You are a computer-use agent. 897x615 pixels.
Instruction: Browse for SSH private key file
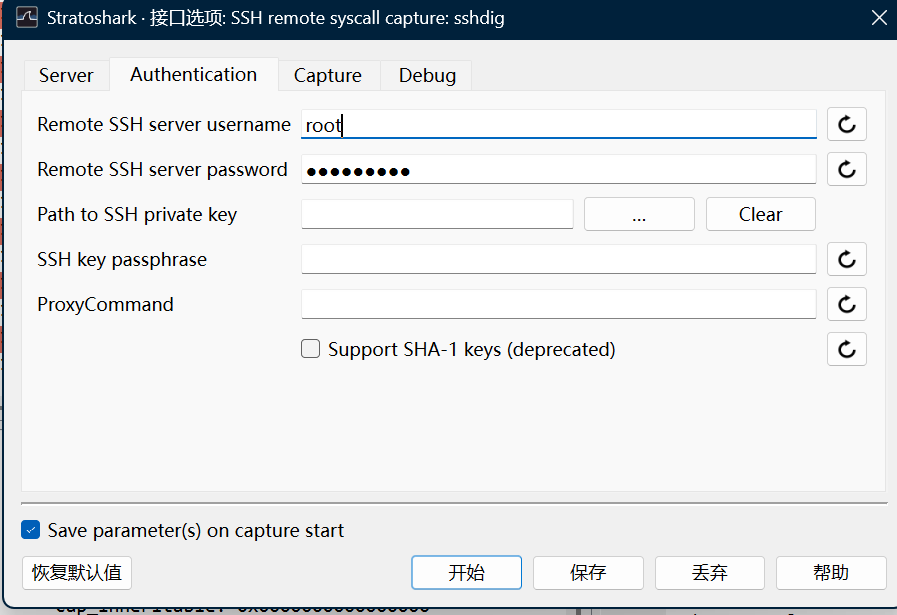coord(639,214)
